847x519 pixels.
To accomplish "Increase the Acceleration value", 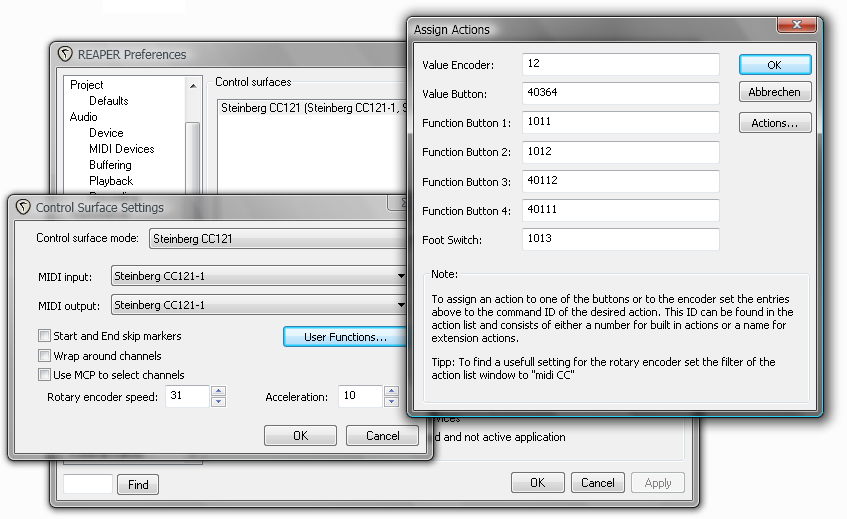I will pyautogui.click(x=392, y=391).
